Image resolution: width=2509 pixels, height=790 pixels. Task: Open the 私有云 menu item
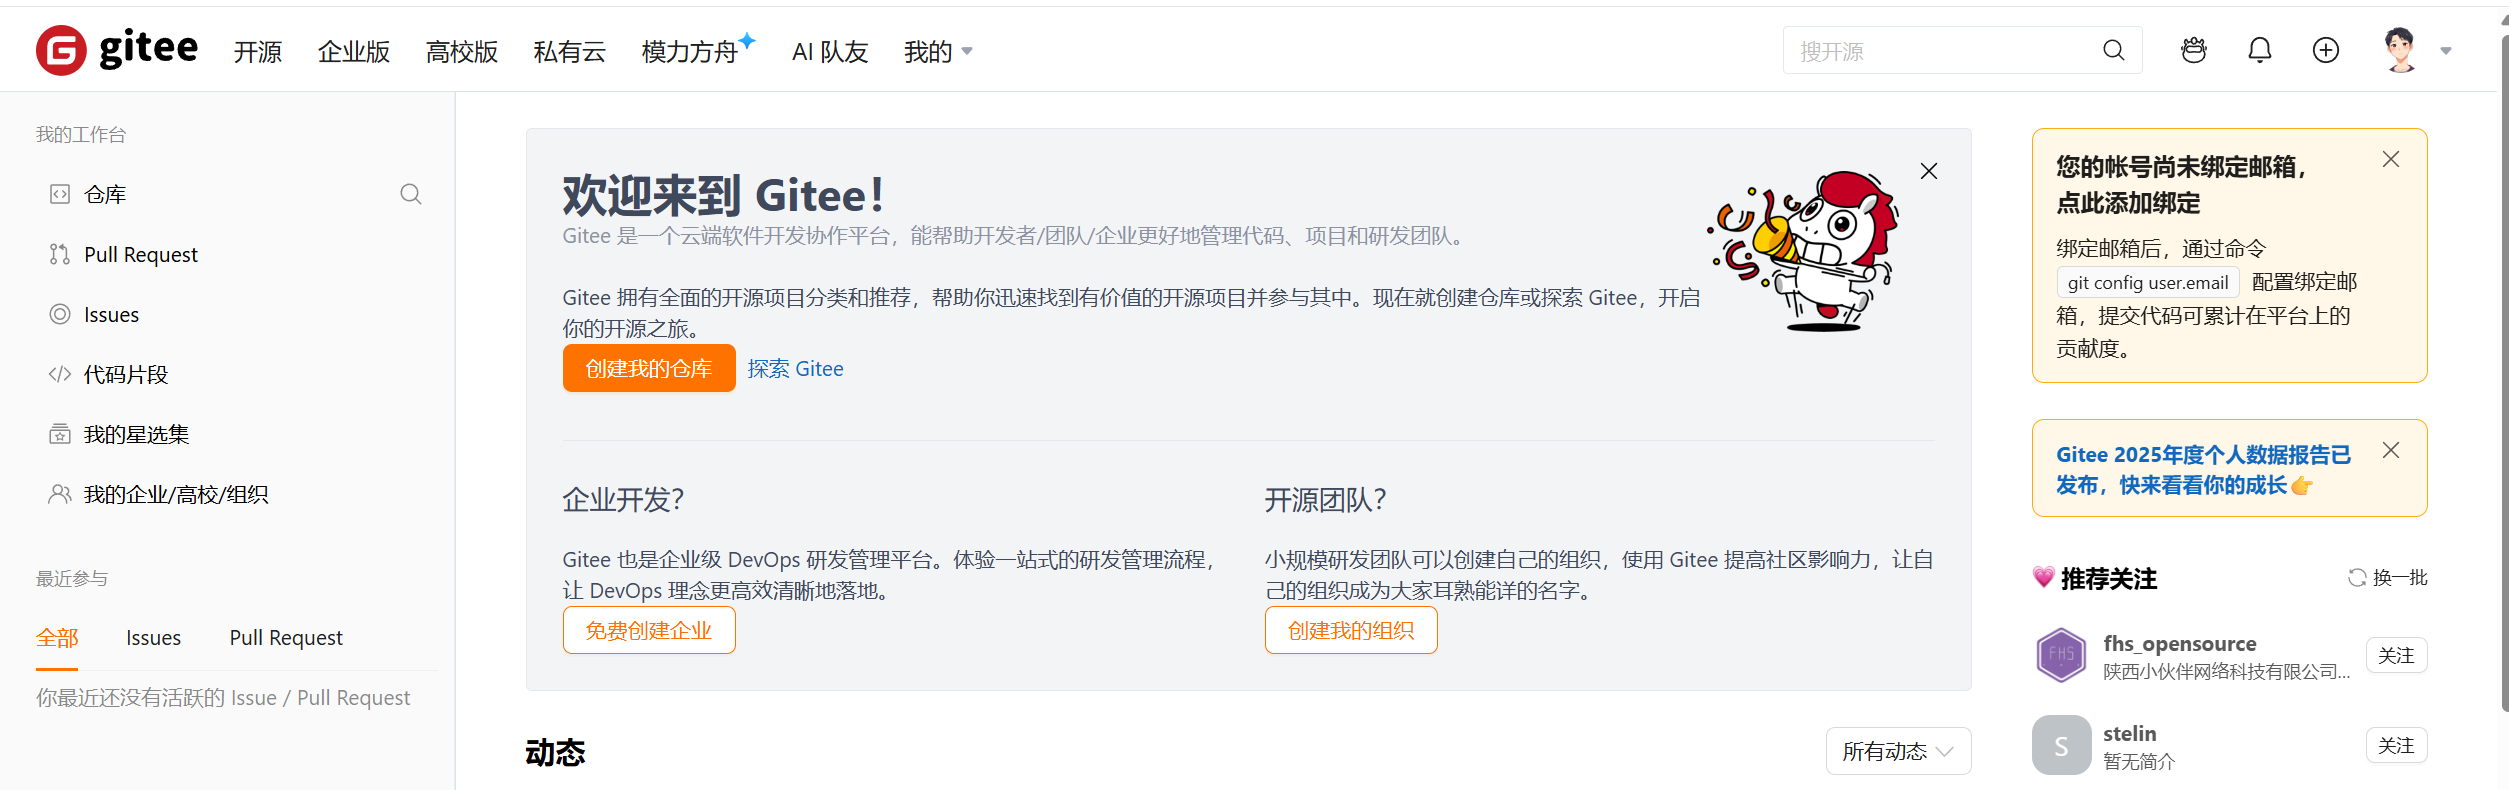(x=569, y=51)
